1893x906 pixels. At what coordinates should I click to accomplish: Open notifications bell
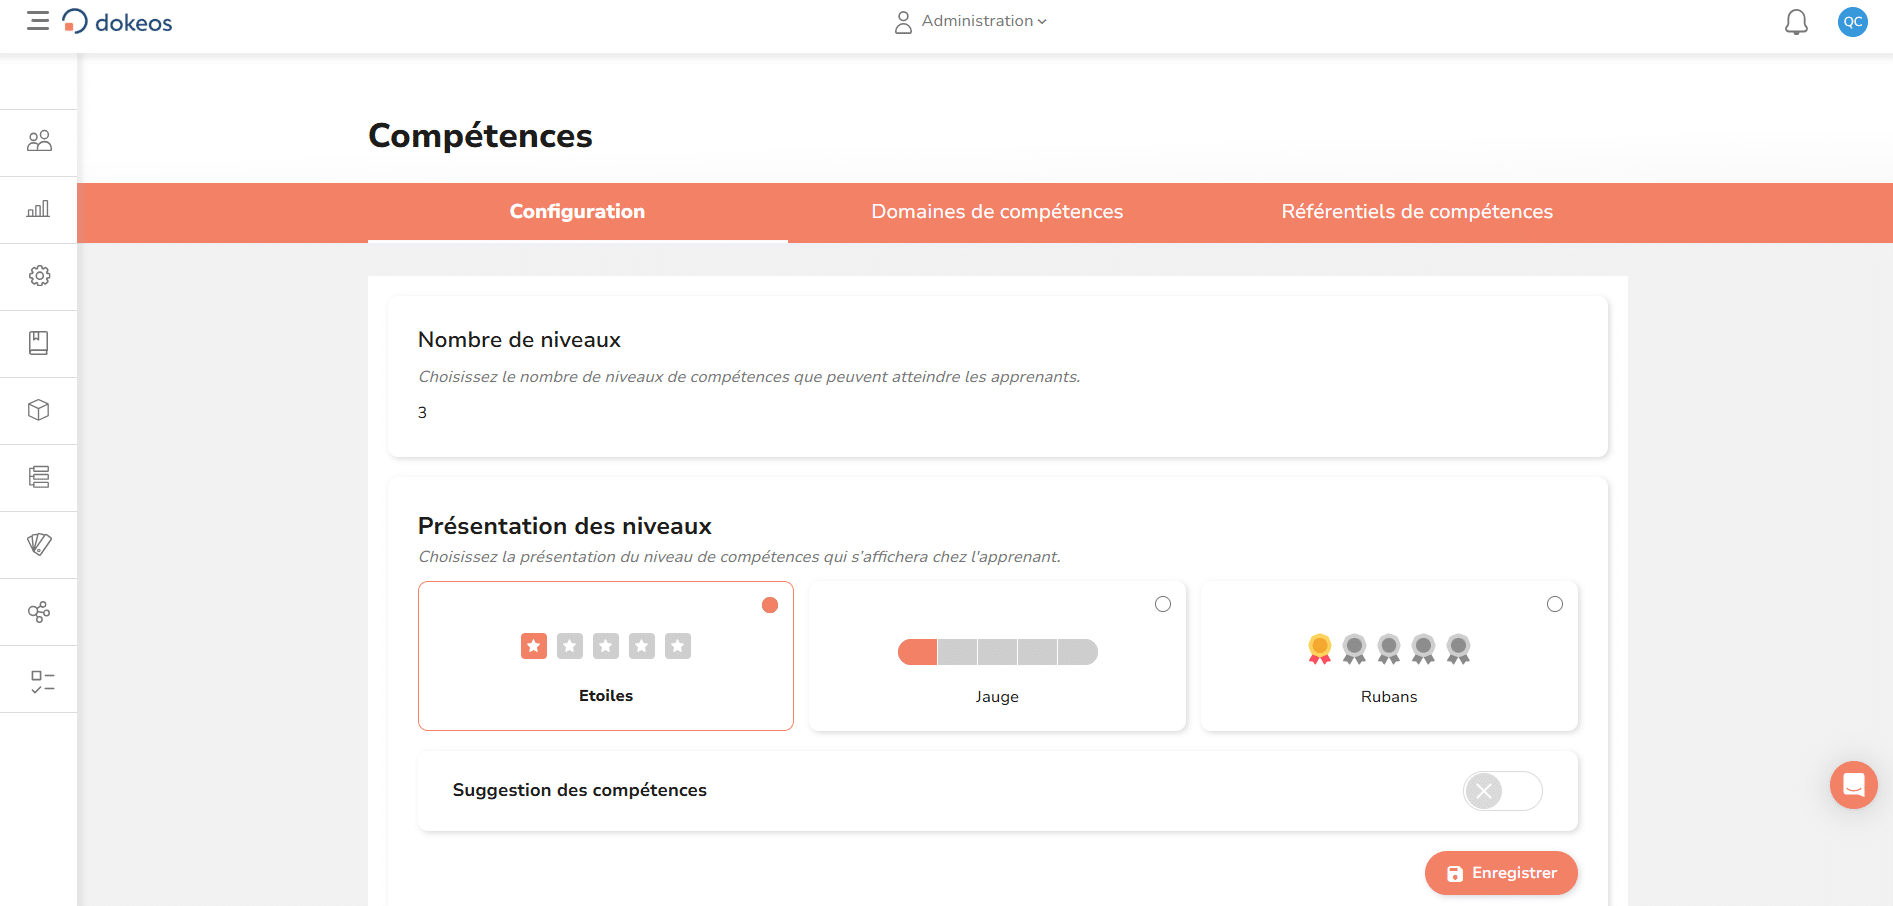[x=1796, y=22]
